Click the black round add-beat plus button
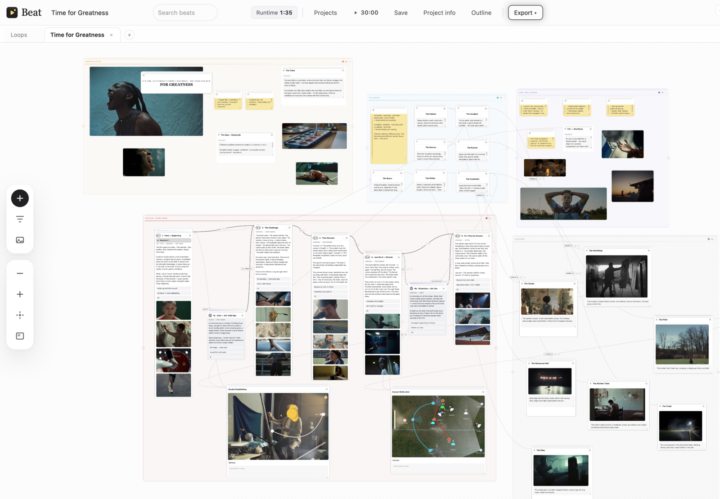The width and height of the screenshot is (720, 499). pos(20,198)
